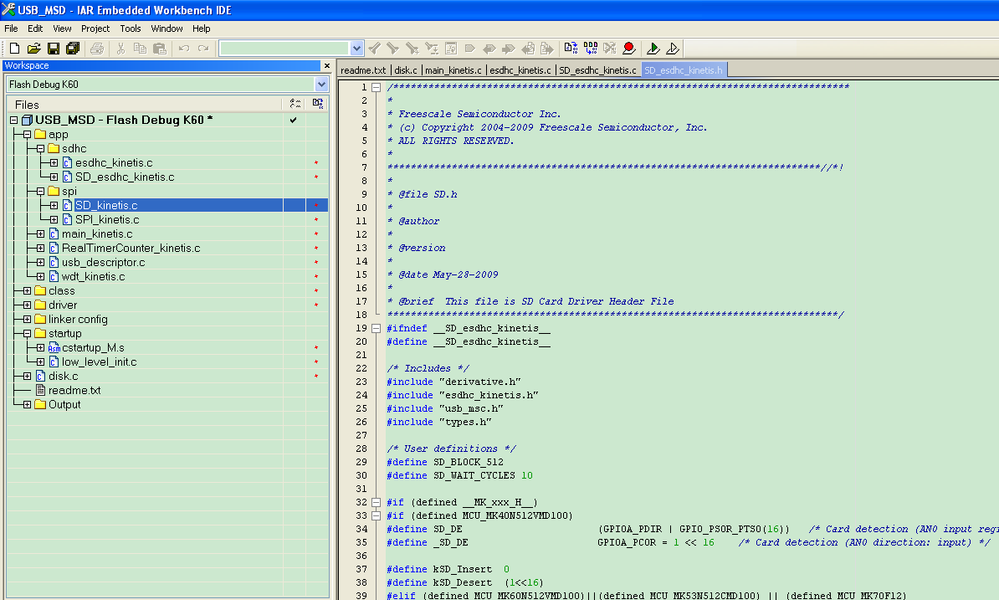Save the current file with Save icon
Viewport: 999px width, 600px height.
(54, 48)
